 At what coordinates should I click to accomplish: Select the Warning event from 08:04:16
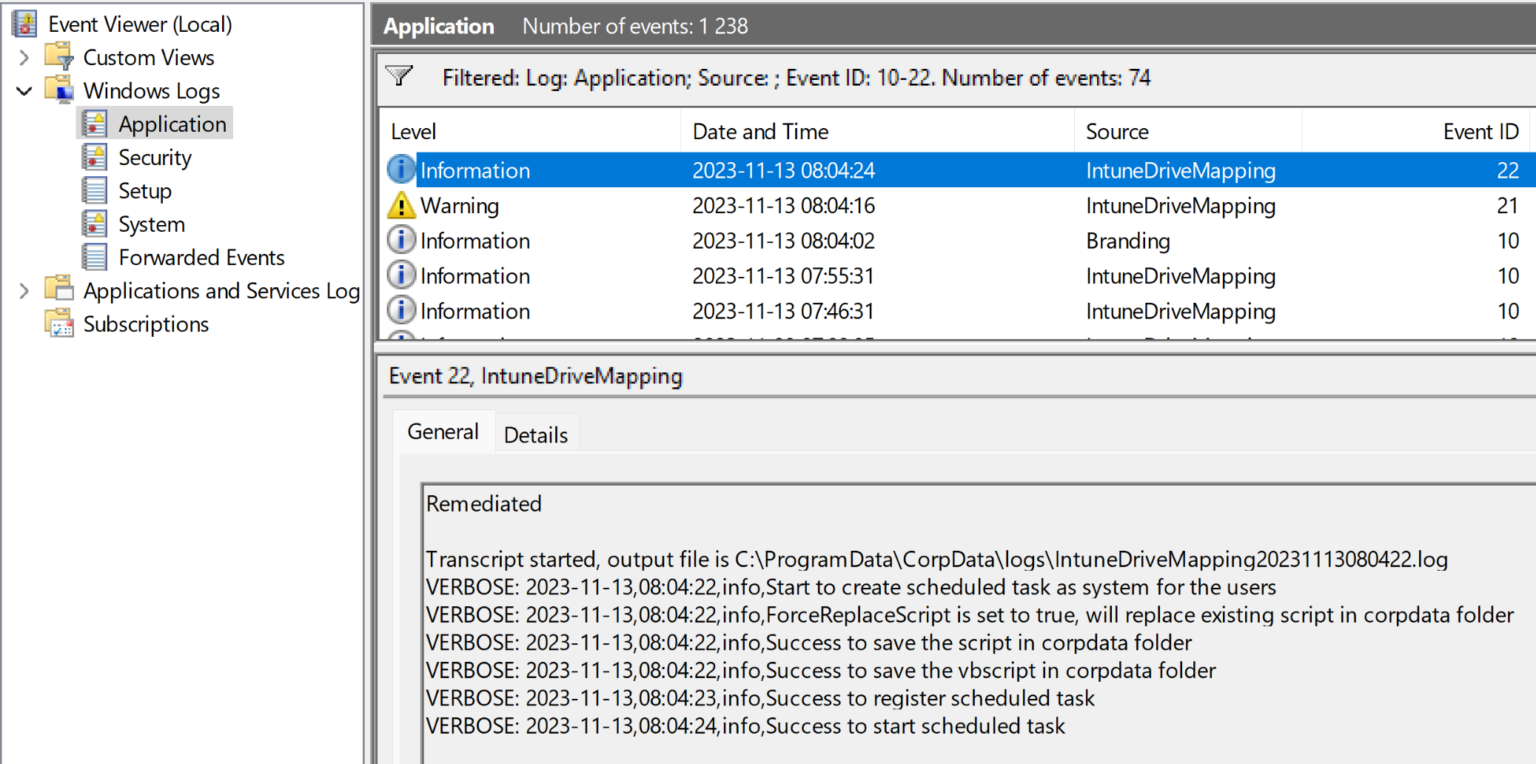coord(470,205)
